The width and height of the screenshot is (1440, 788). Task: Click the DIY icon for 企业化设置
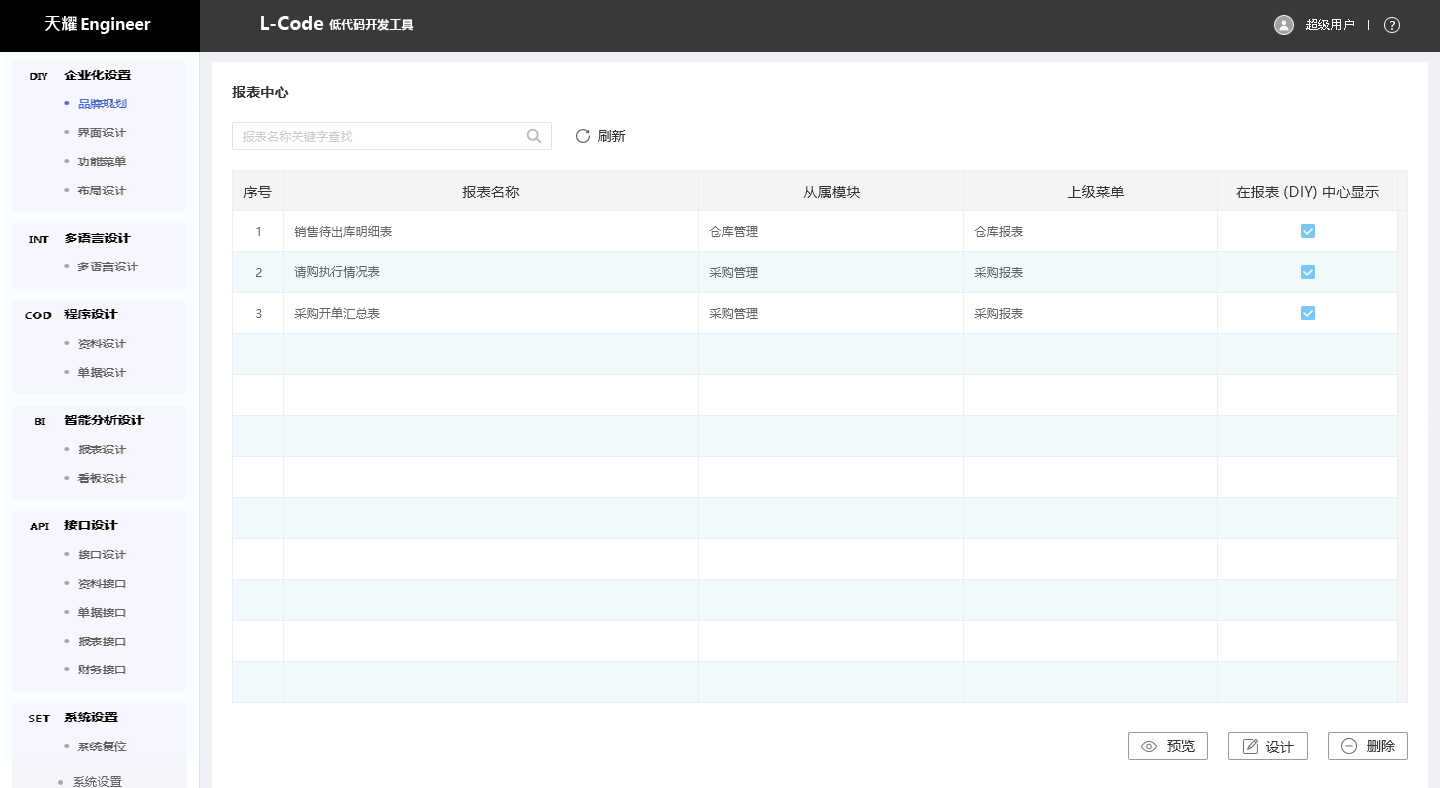(x=39, y=76)
